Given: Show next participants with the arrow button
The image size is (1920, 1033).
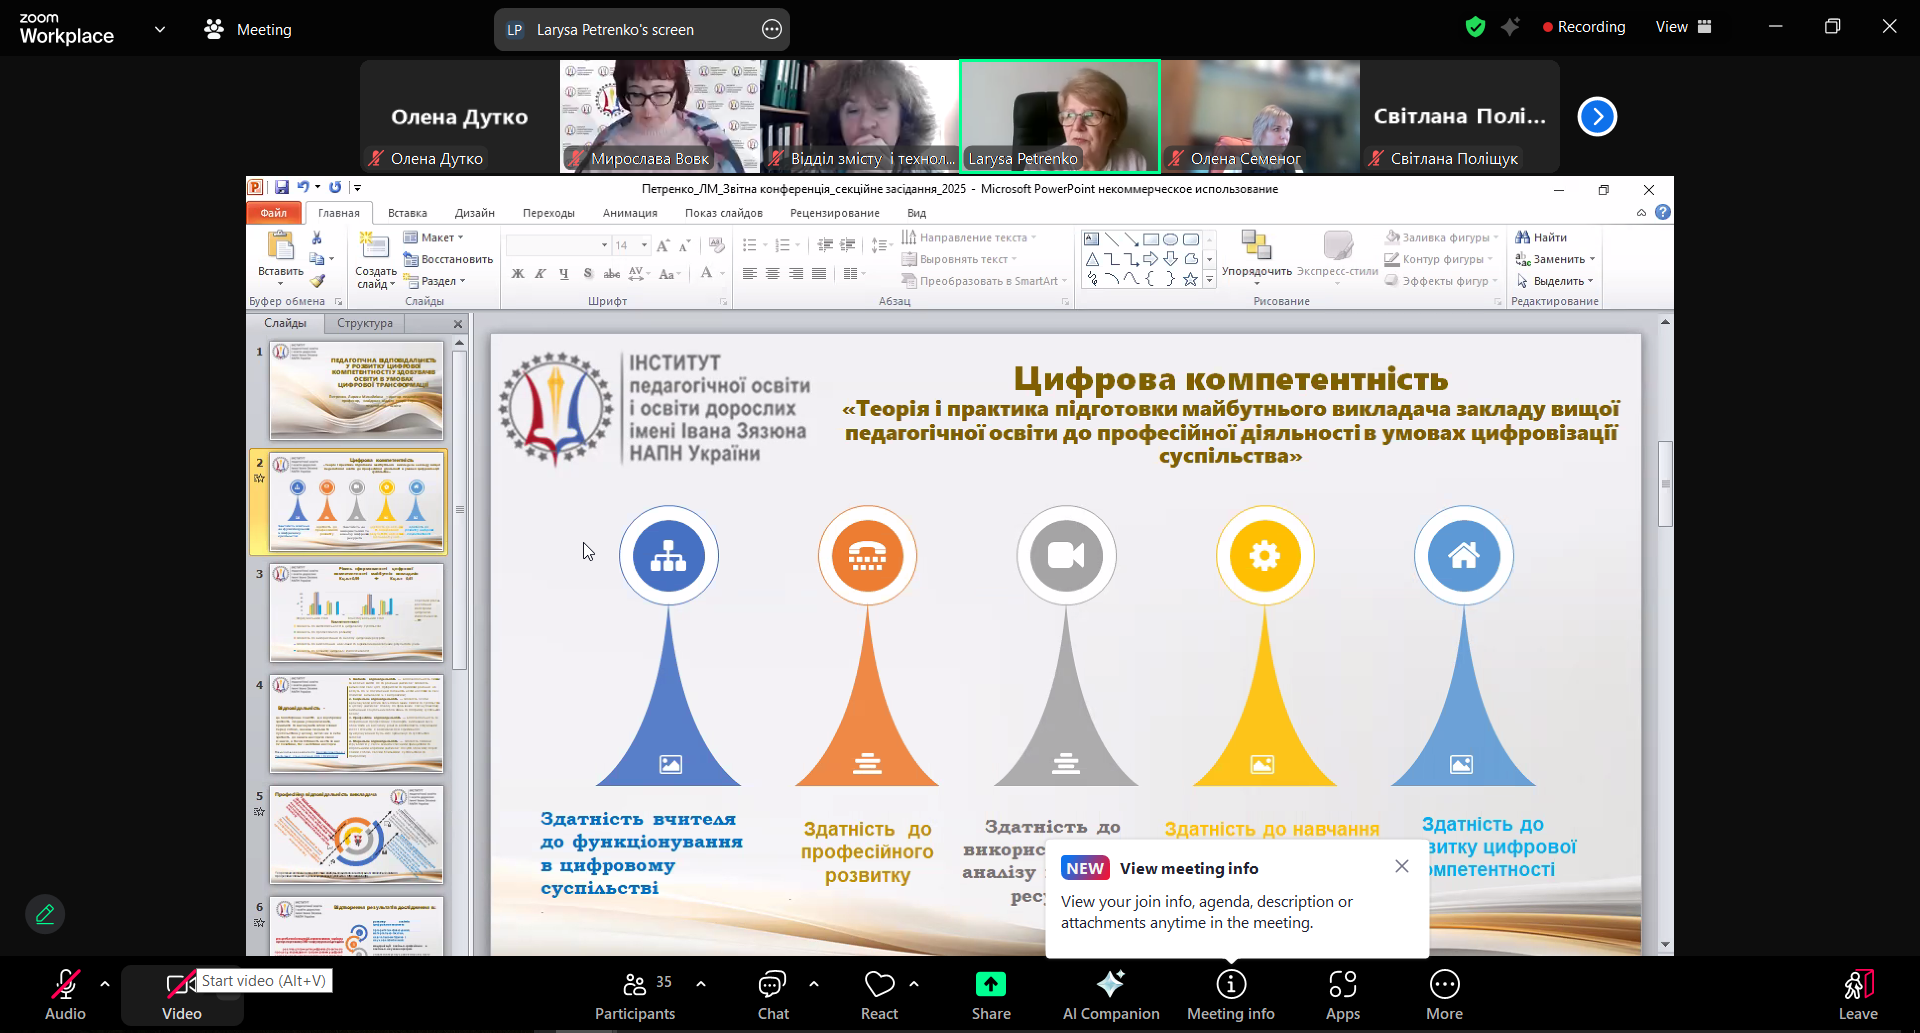Looking at the screenshot, I should [1597, 117].
